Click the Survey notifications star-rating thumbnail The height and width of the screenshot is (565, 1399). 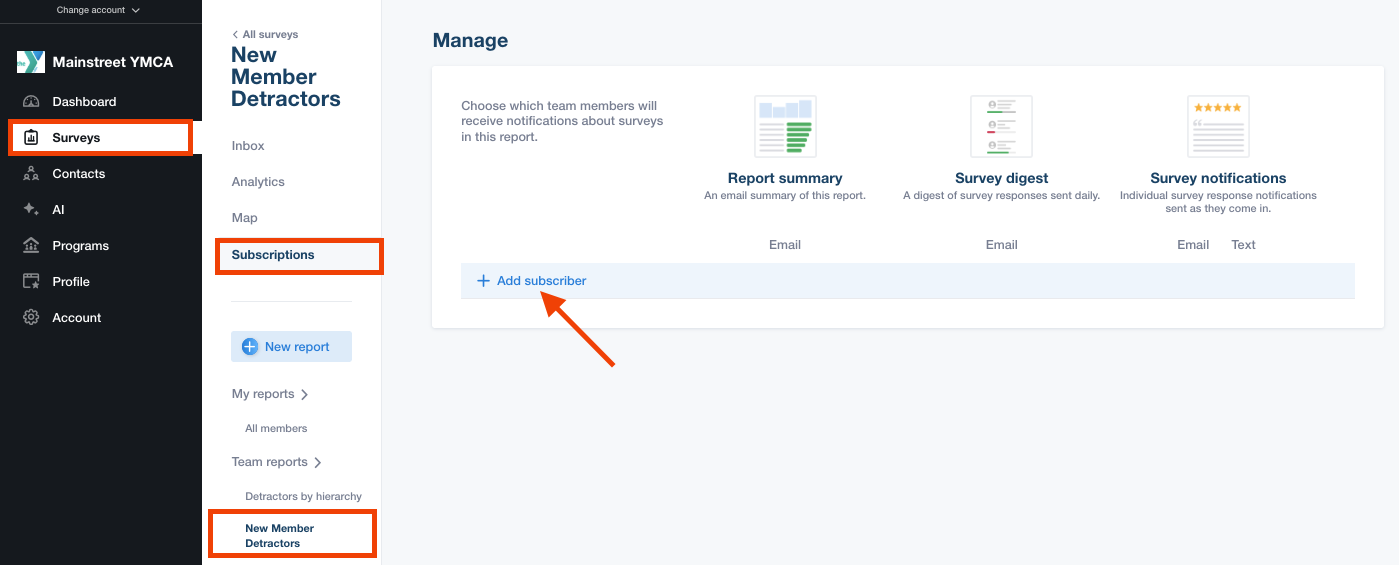coord(1218,127)
